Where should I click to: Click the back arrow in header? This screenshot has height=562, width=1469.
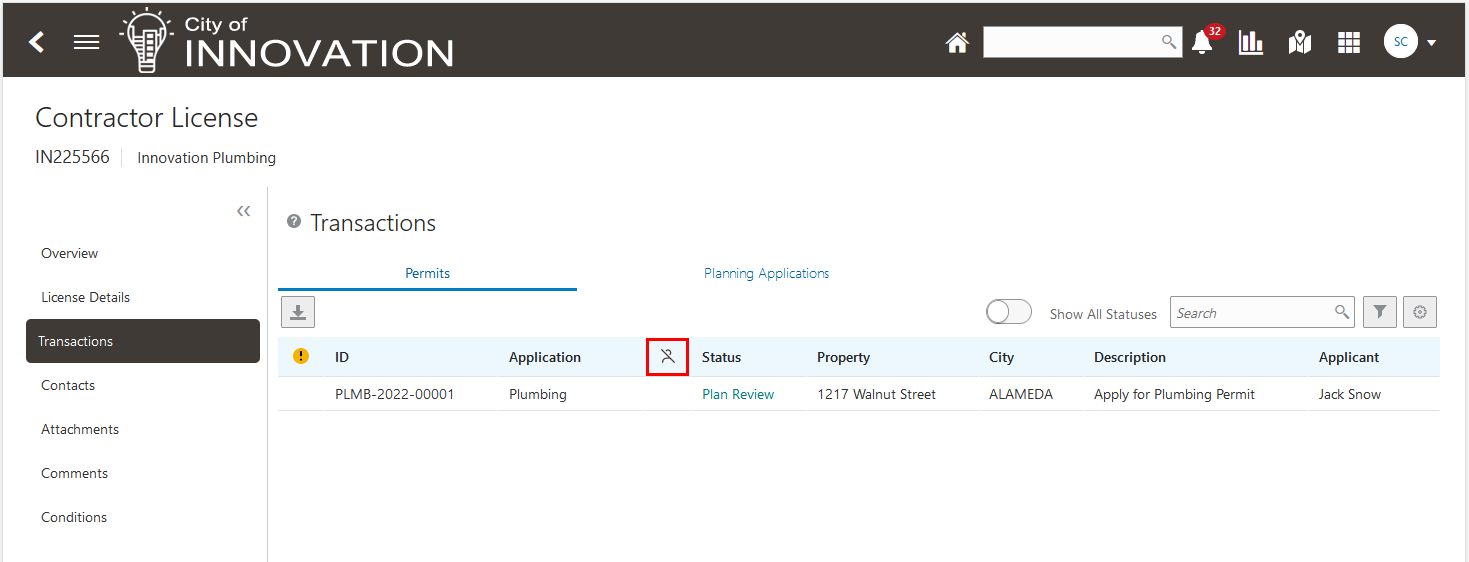37,42
